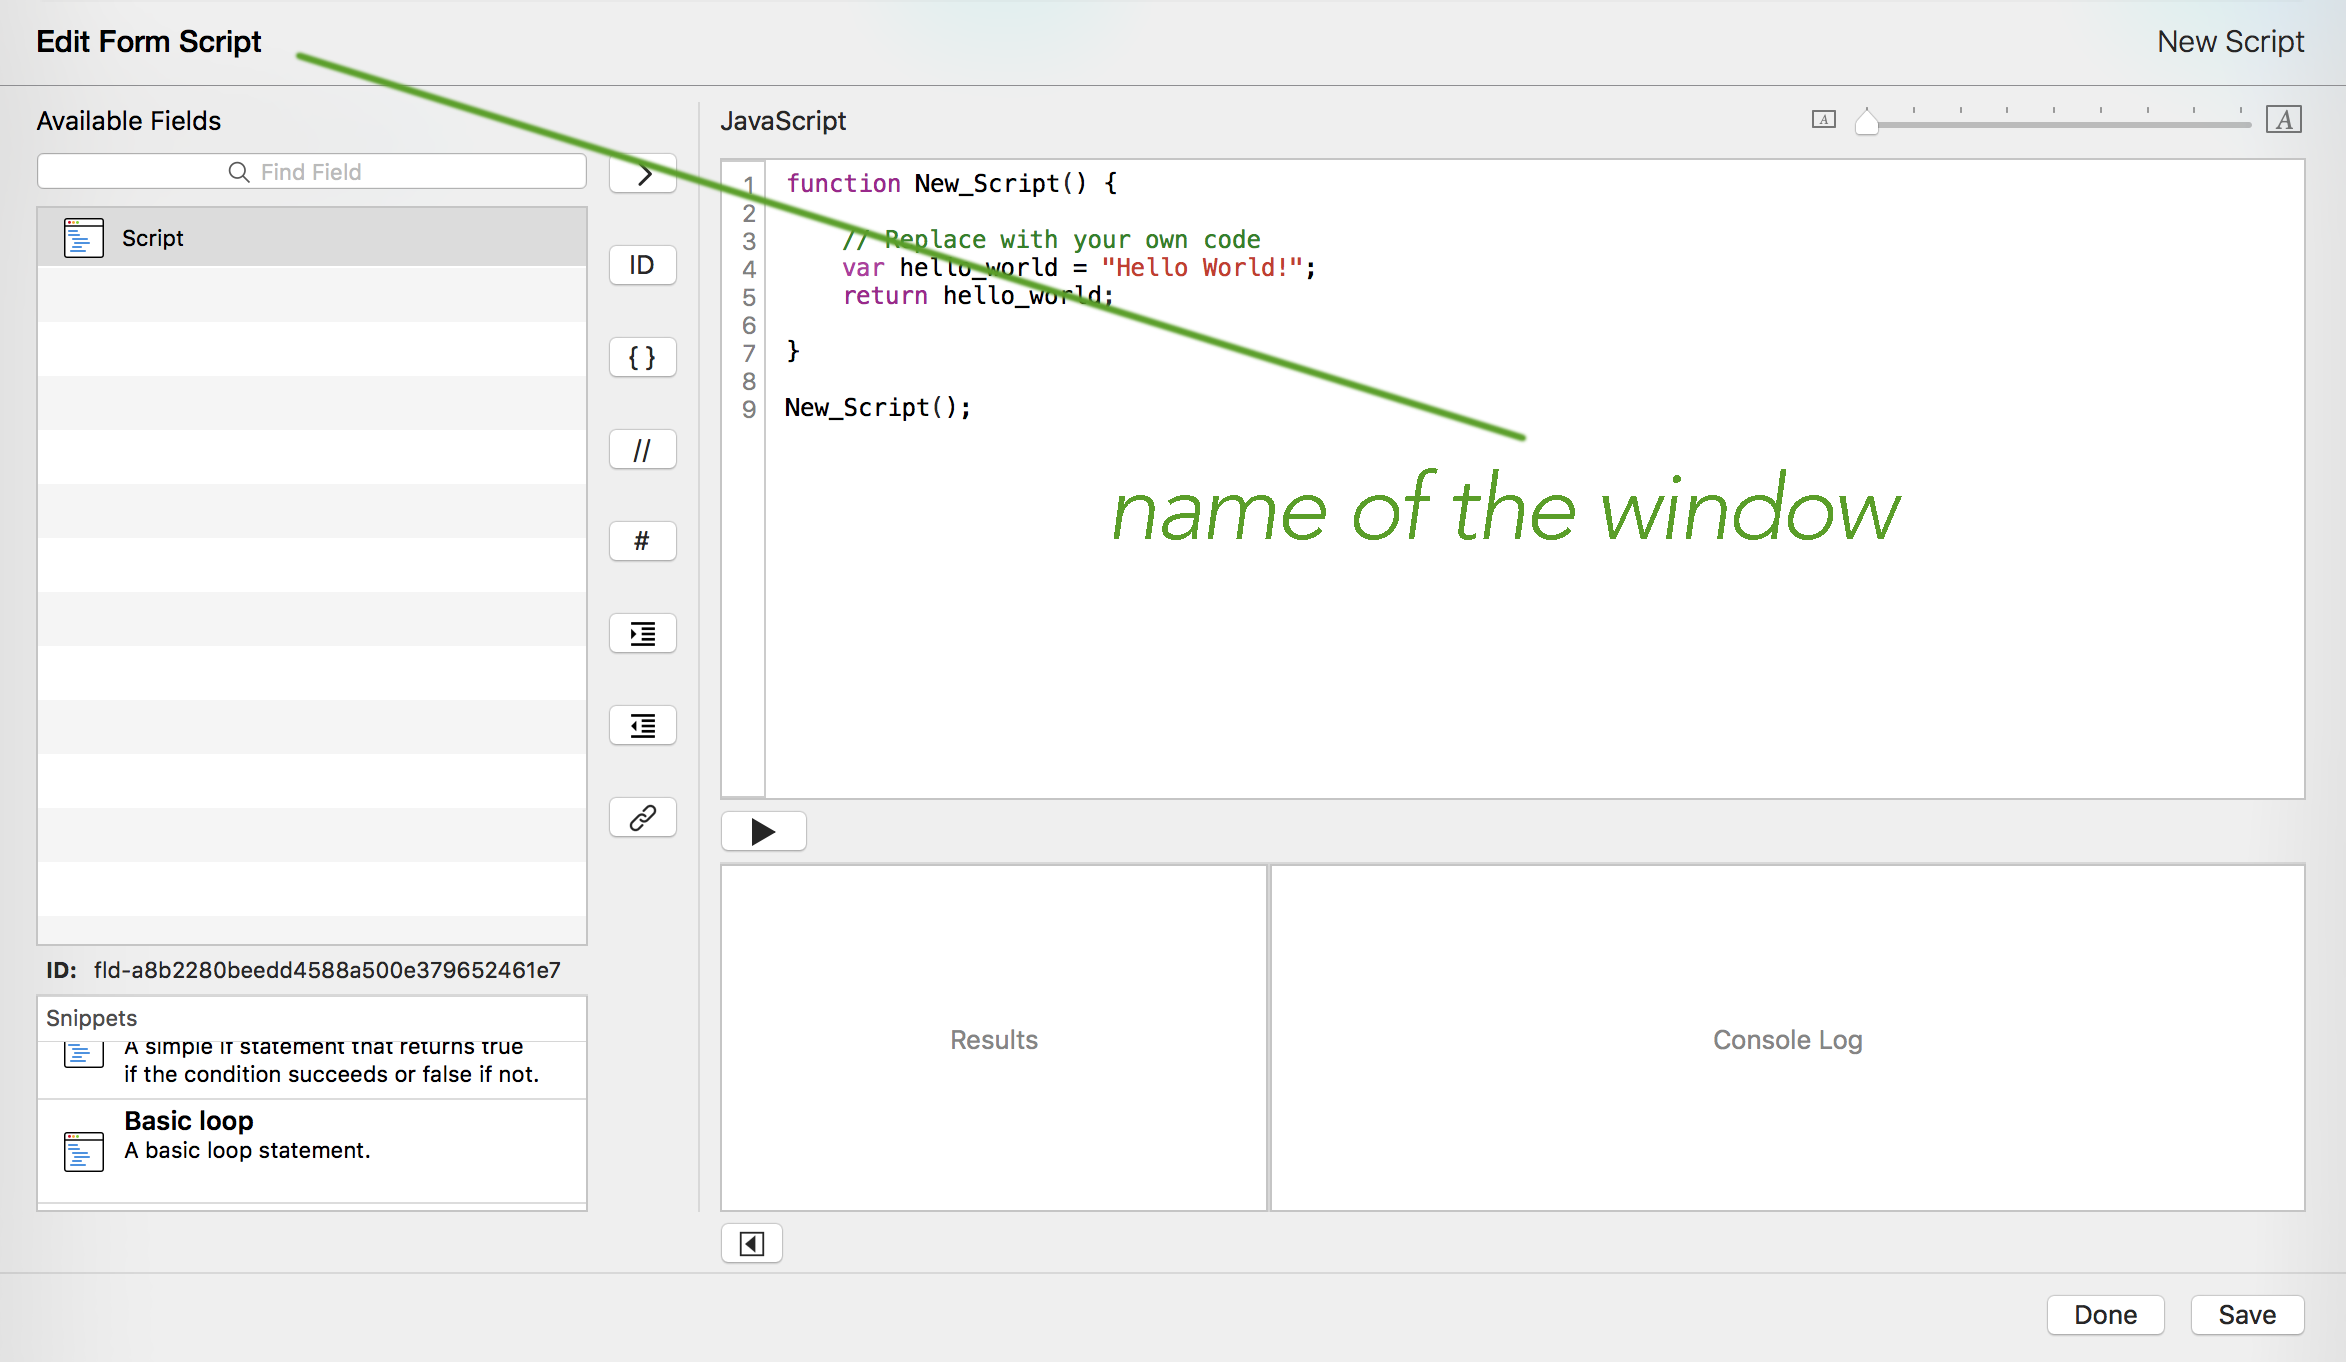Click the font size slider handle
2346x1362 pixels.
[x=1866, y=122]
